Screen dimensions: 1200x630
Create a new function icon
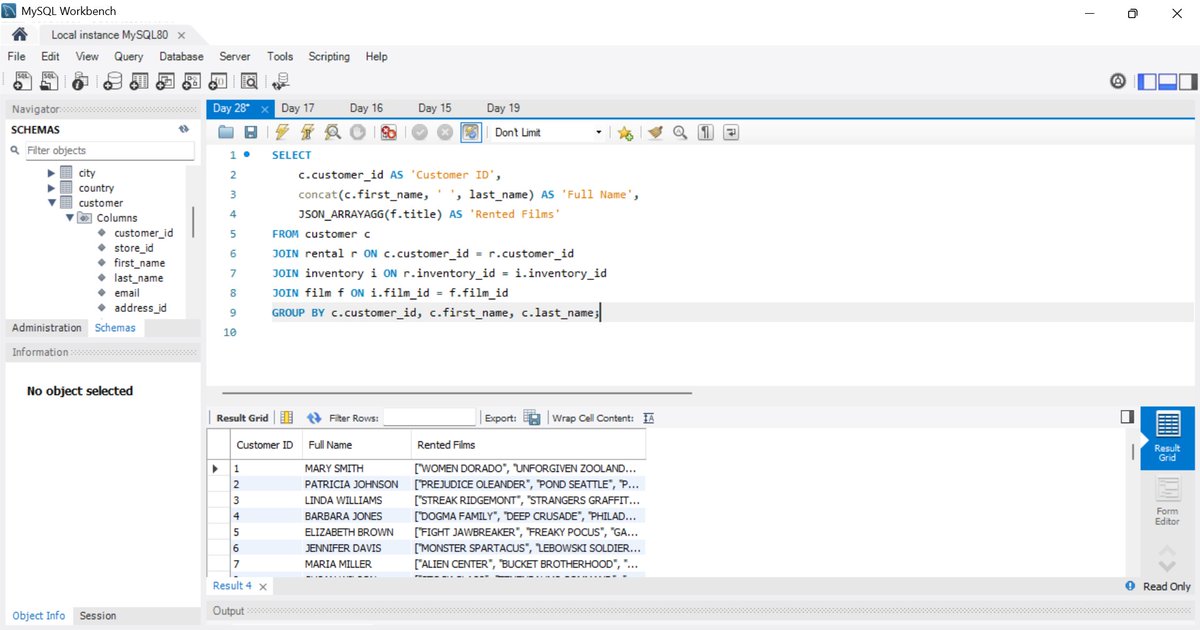(217, 82)
